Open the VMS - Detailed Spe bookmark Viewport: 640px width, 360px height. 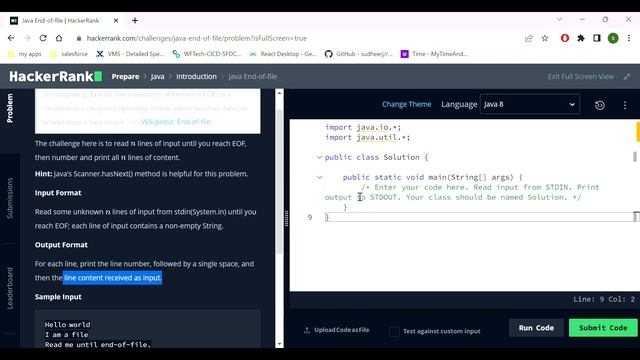[130, 54]
